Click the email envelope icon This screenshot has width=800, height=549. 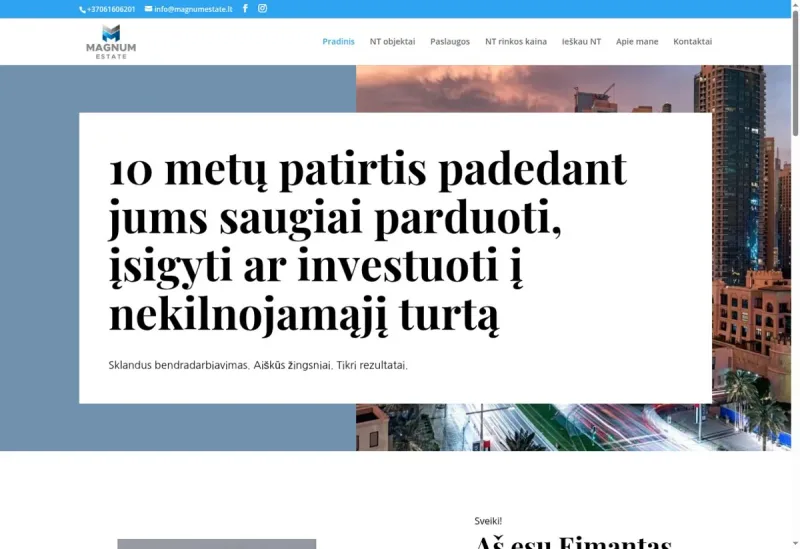pos(148,9)
